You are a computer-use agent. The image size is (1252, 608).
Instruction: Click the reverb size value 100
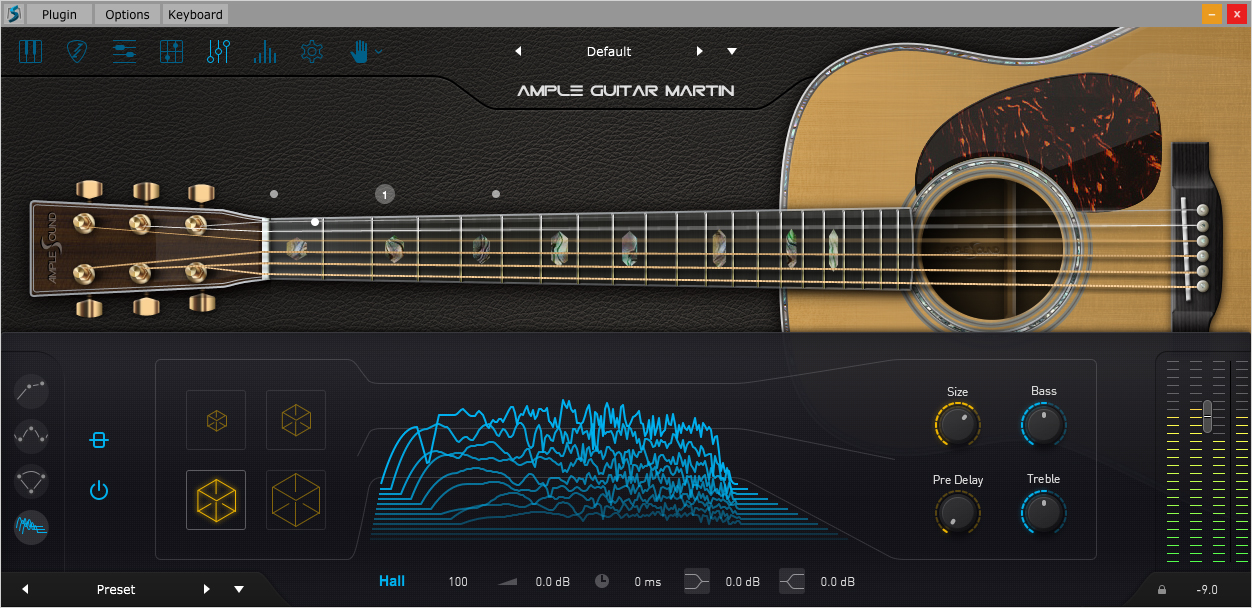[x=458, y=582]
